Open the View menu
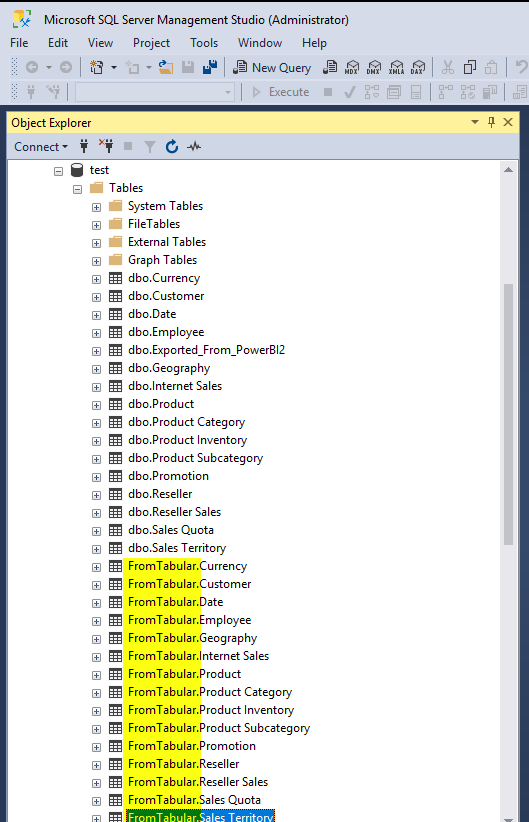 pos(100,43)
